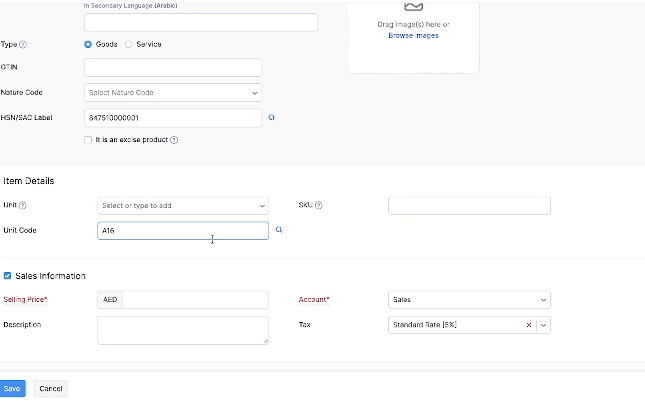Click the image upload icon

[x=413, y=7]
